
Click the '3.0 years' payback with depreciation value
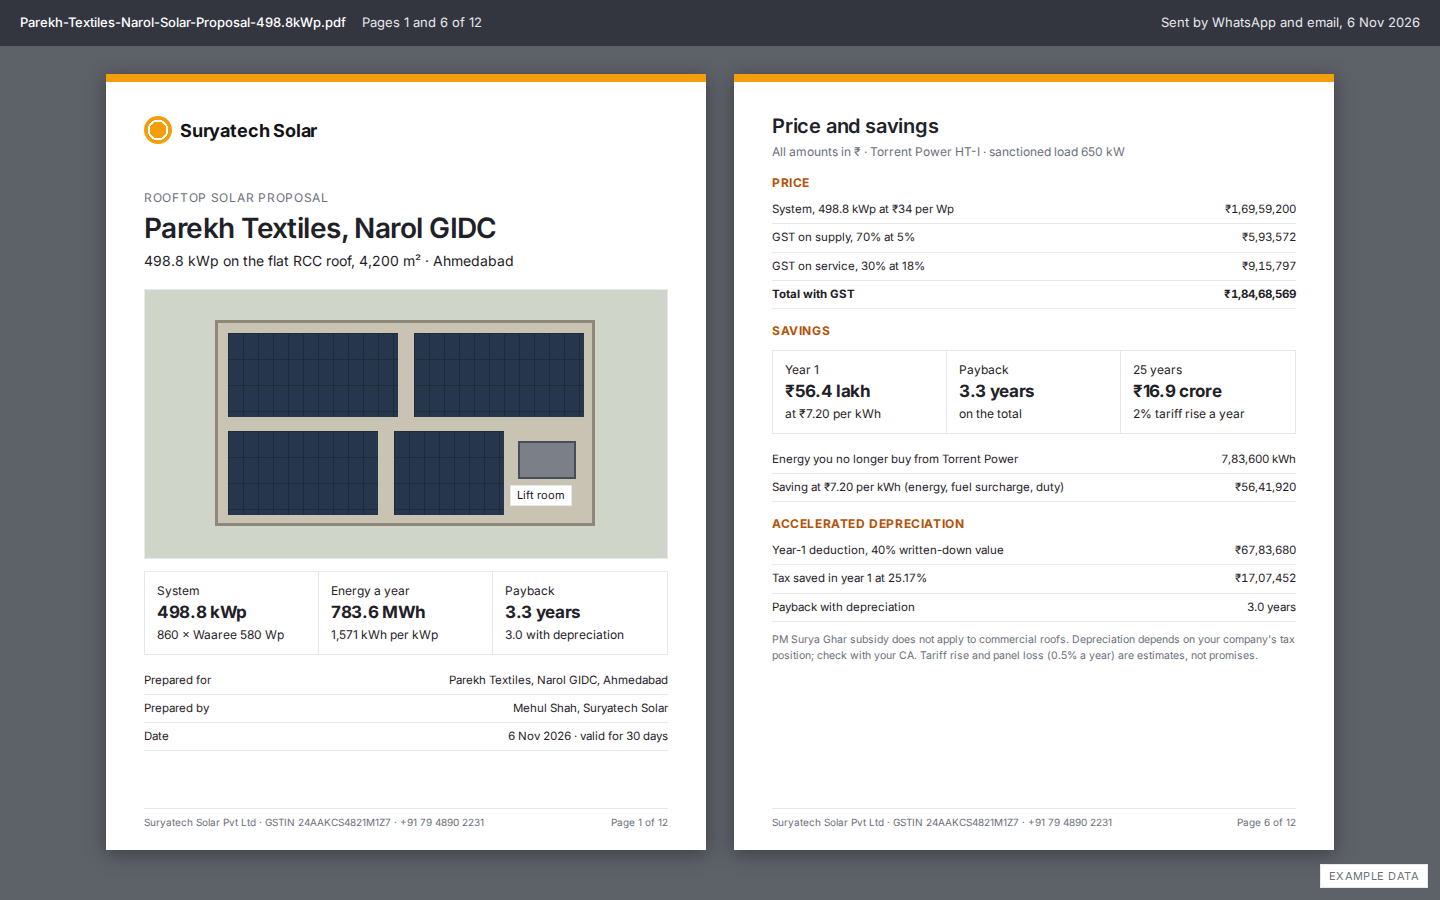[x=1271, y=607]
